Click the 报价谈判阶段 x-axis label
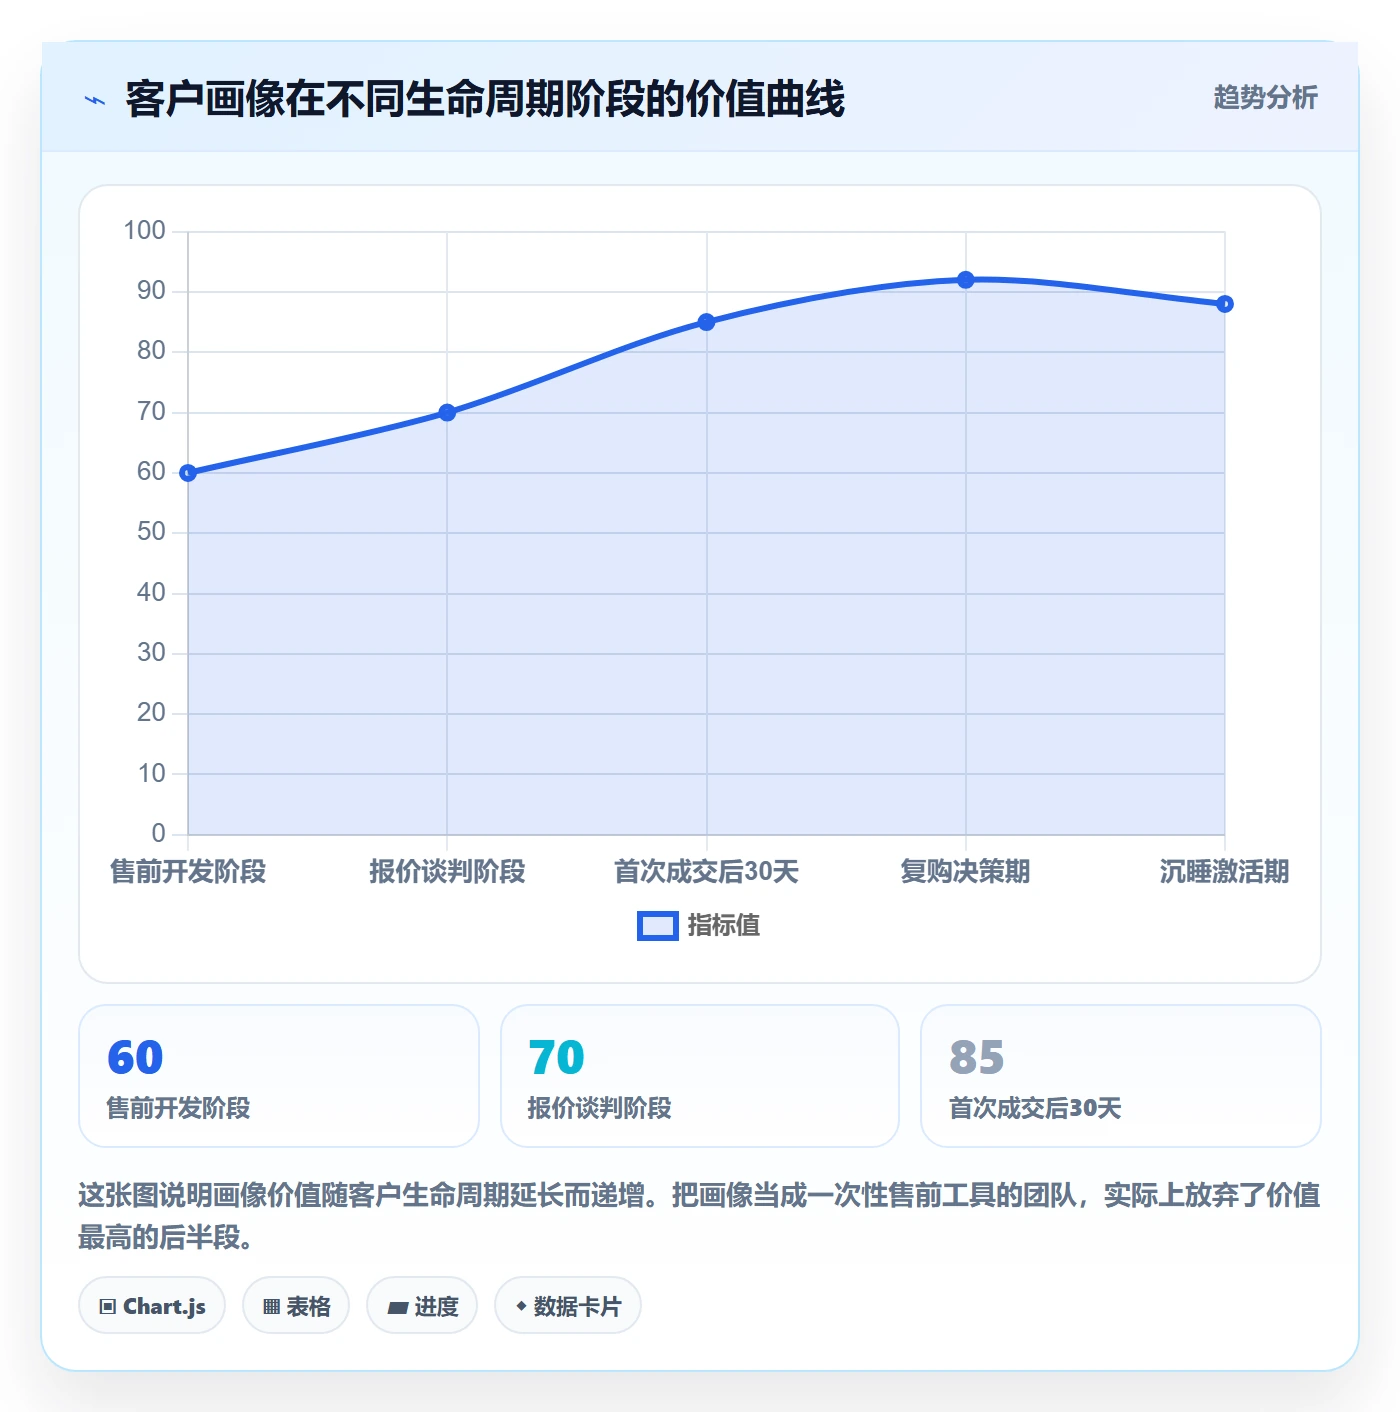Viewport: 1400px width, 1412px height. [447, 872]
